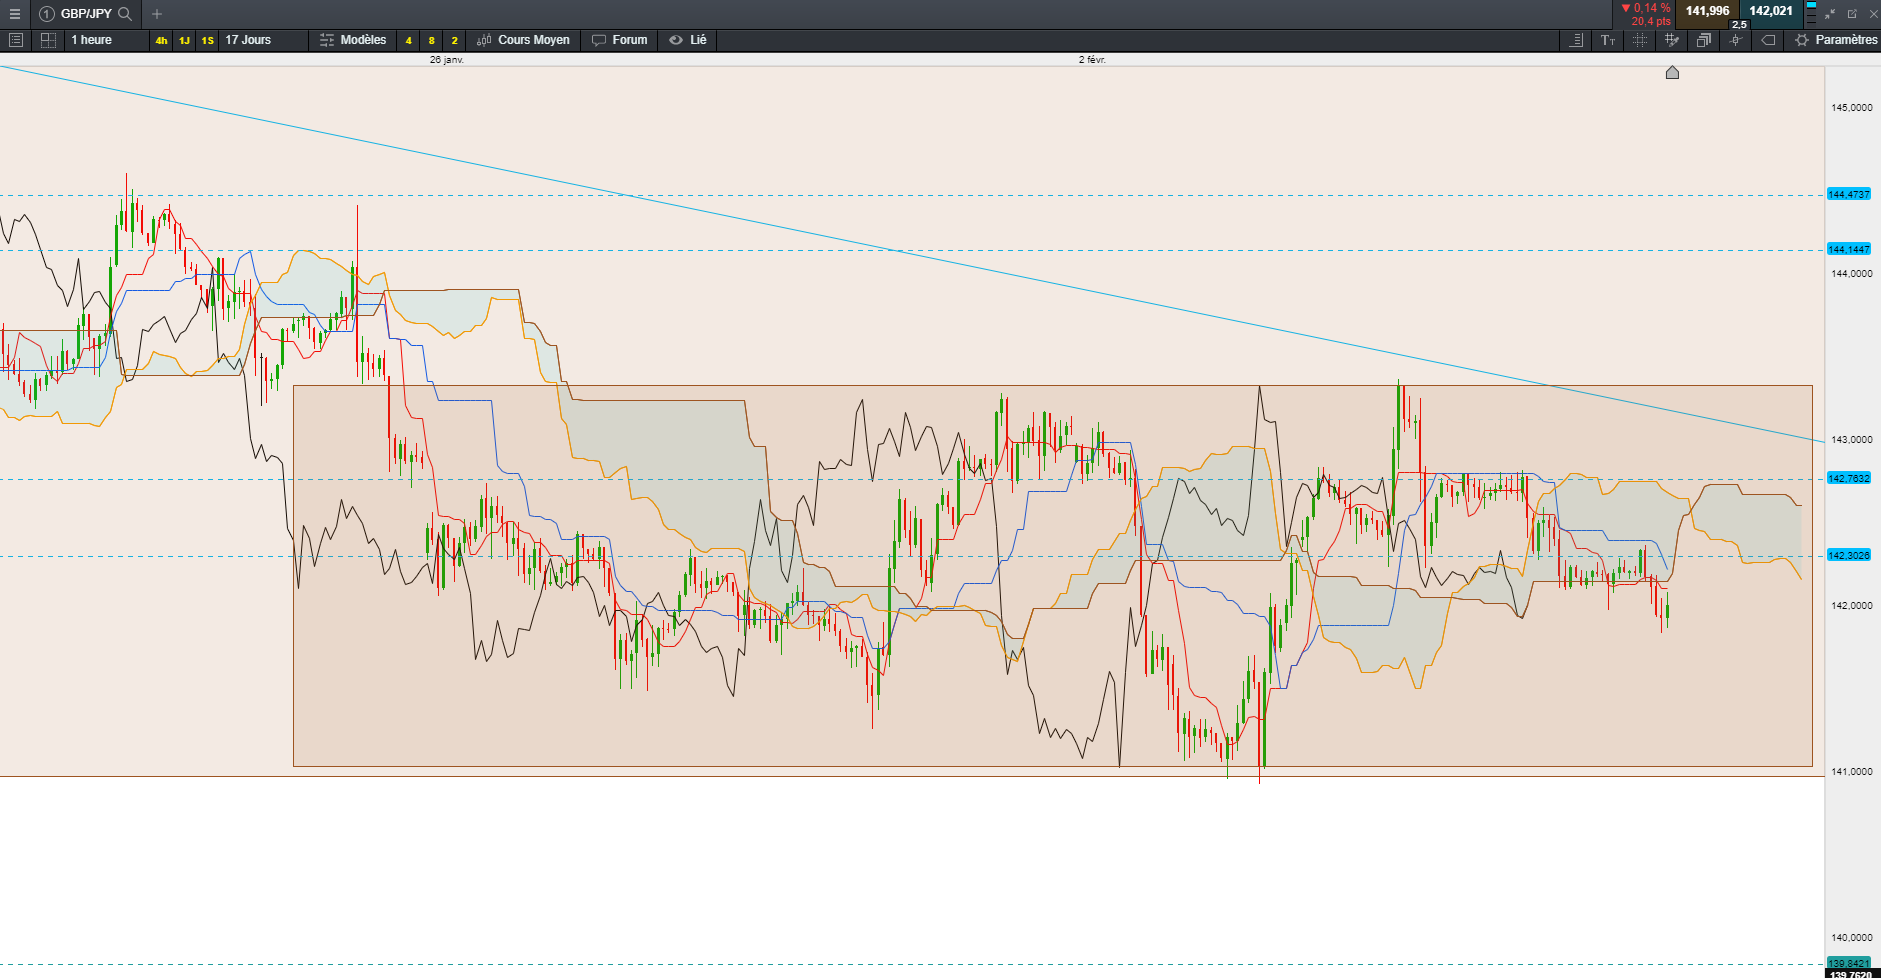Click the 26 janv. date marker
The height and width of the screenshot is (978, 1881).
point(447,60)
